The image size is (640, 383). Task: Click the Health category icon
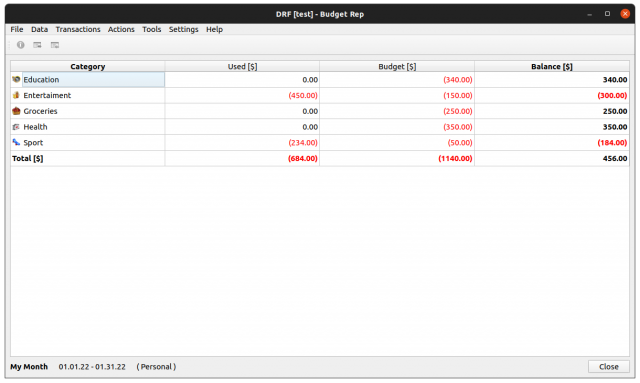click(16, 127)
